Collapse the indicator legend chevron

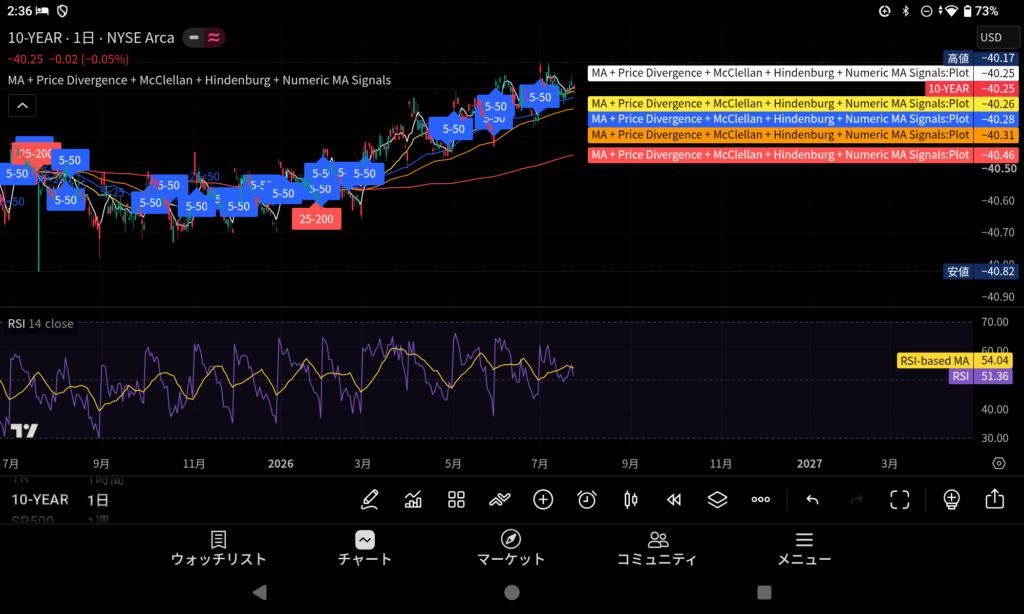(22, 105)
